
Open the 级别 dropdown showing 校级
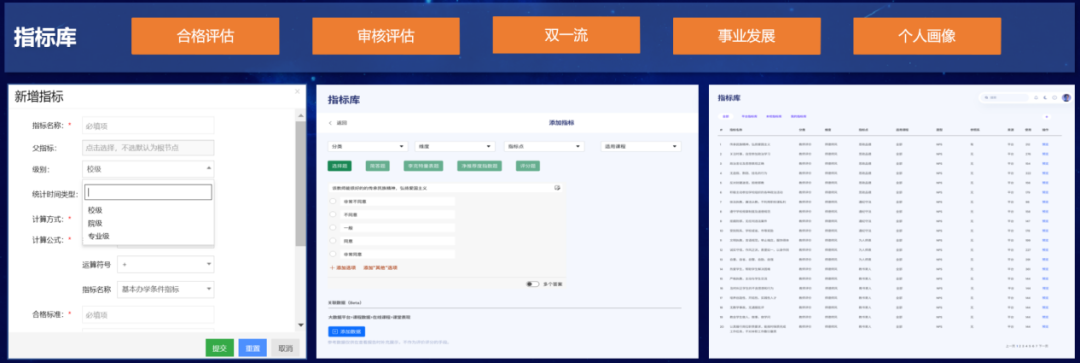[148, 169]
